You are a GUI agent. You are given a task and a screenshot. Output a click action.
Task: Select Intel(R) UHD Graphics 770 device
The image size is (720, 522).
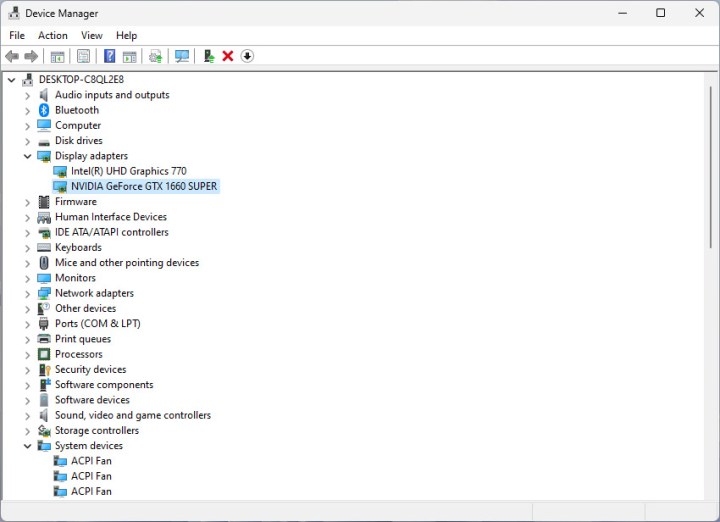128,171
